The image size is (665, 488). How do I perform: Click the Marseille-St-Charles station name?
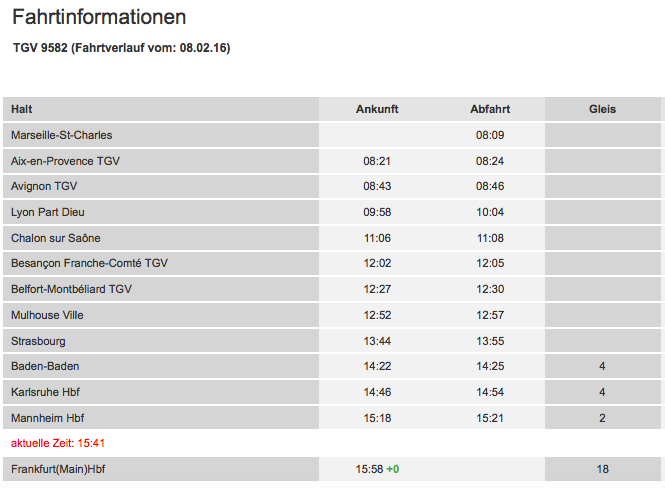coord(61,135)
